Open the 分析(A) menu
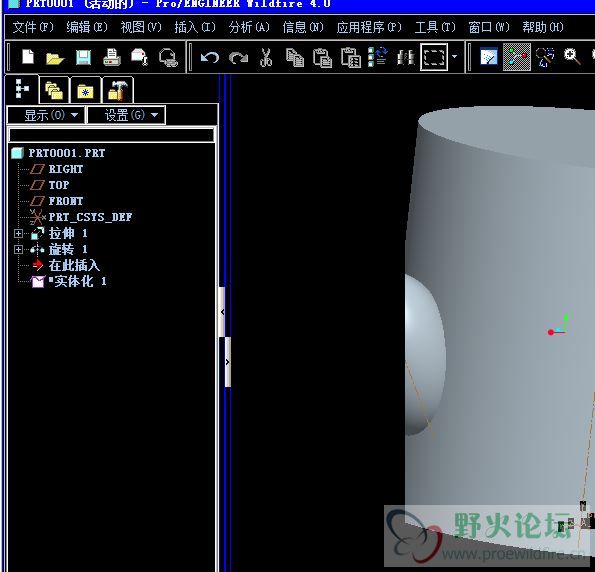 coord(249,27)
